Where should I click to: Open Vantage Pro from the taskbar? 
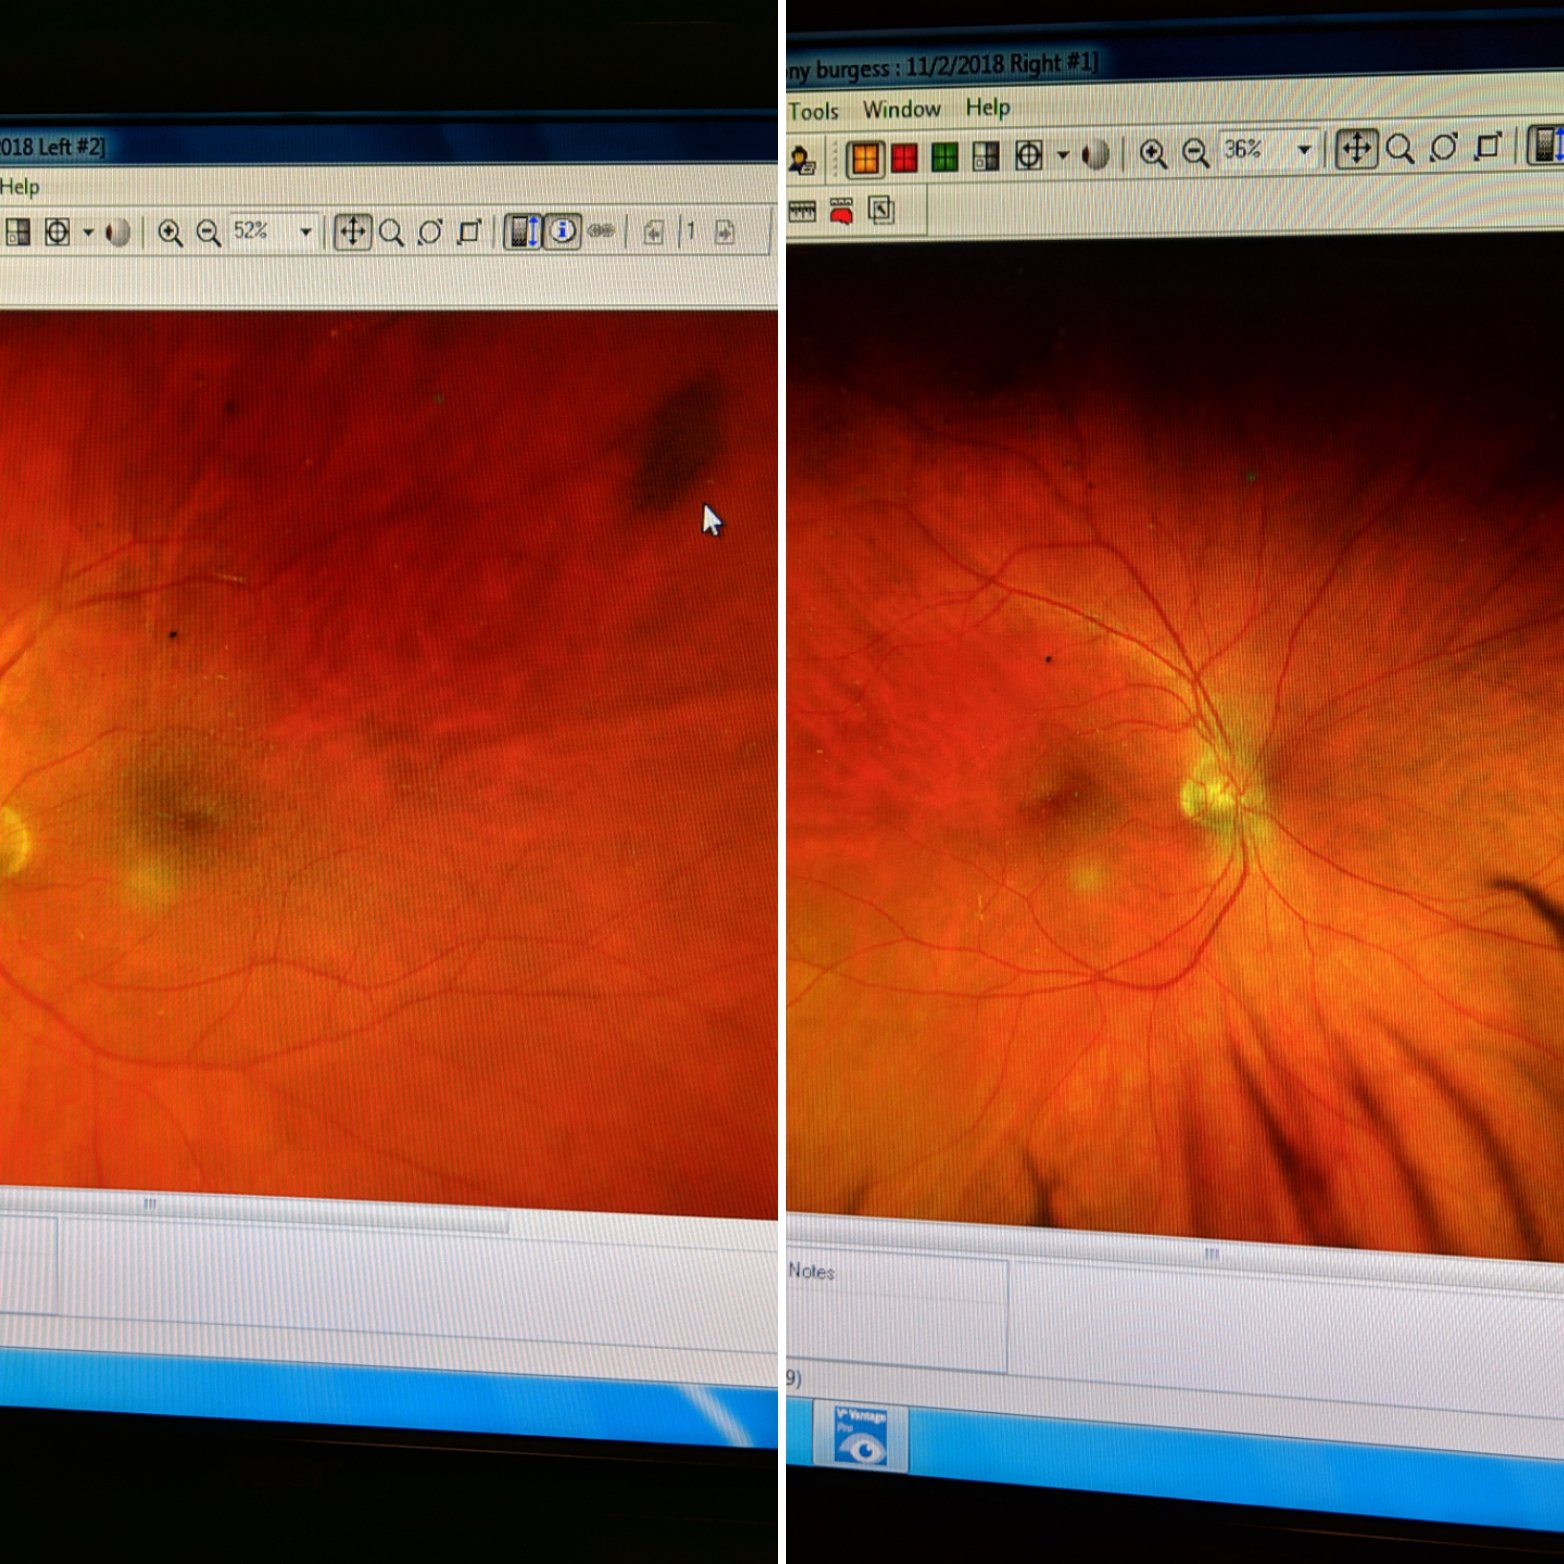tap(860, 1437)
